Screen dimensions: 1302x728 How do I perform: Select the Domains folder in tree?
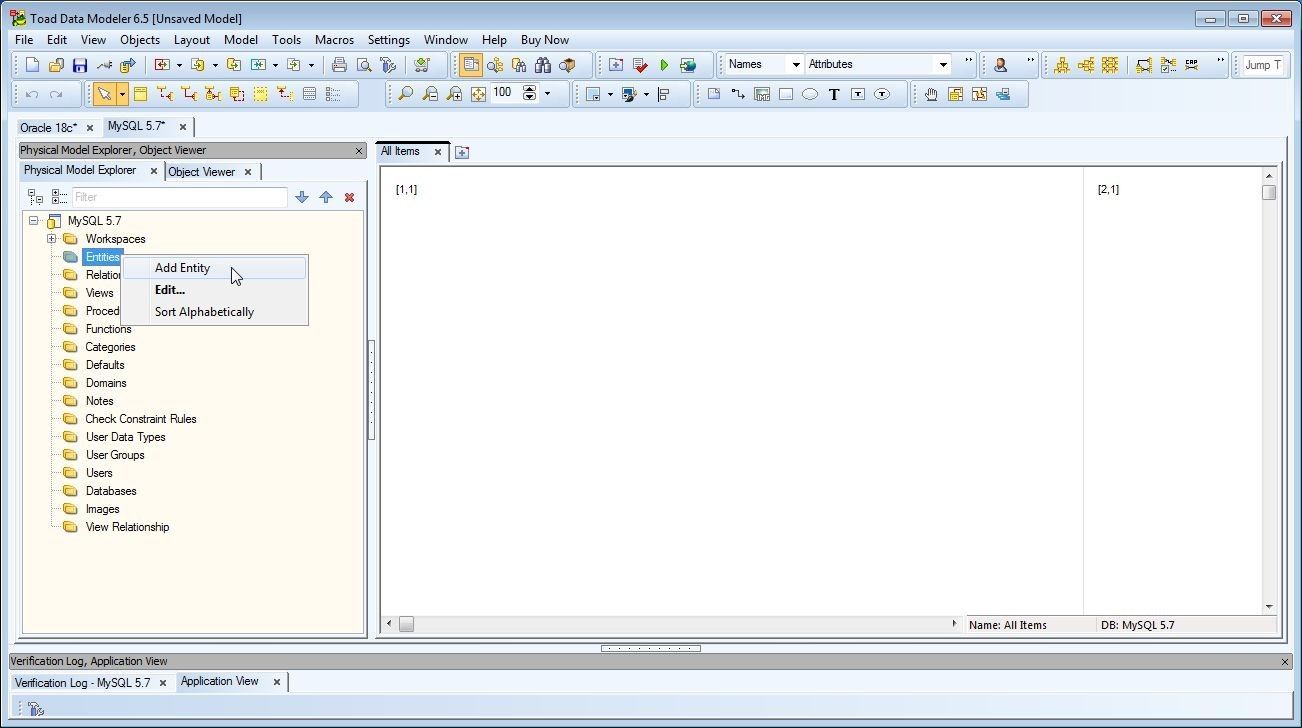[x=106, y=383]
